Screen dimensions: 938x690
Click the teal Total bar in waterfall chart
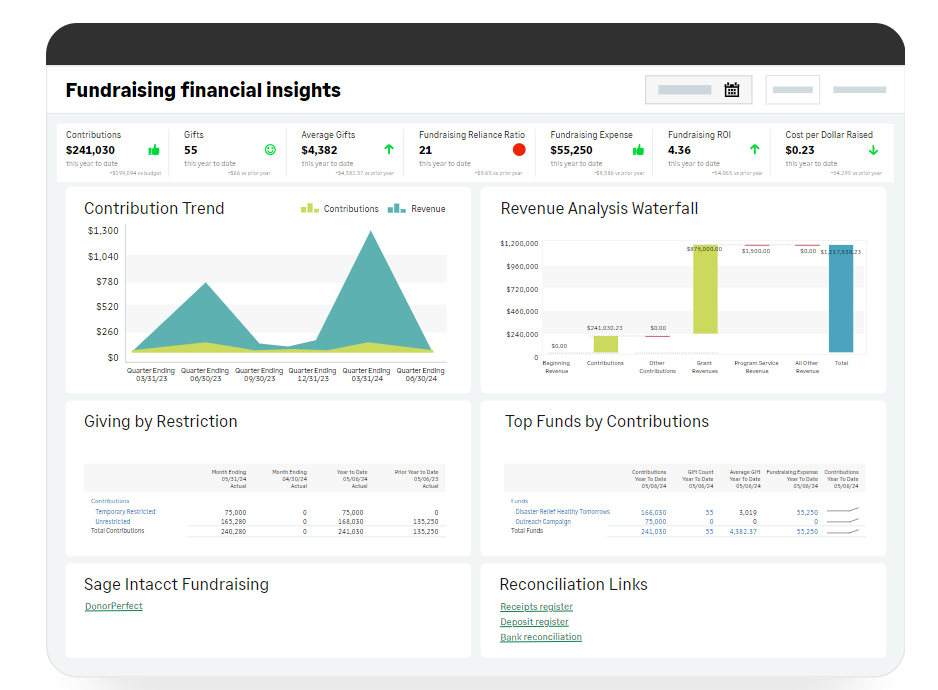click(841, 299)
